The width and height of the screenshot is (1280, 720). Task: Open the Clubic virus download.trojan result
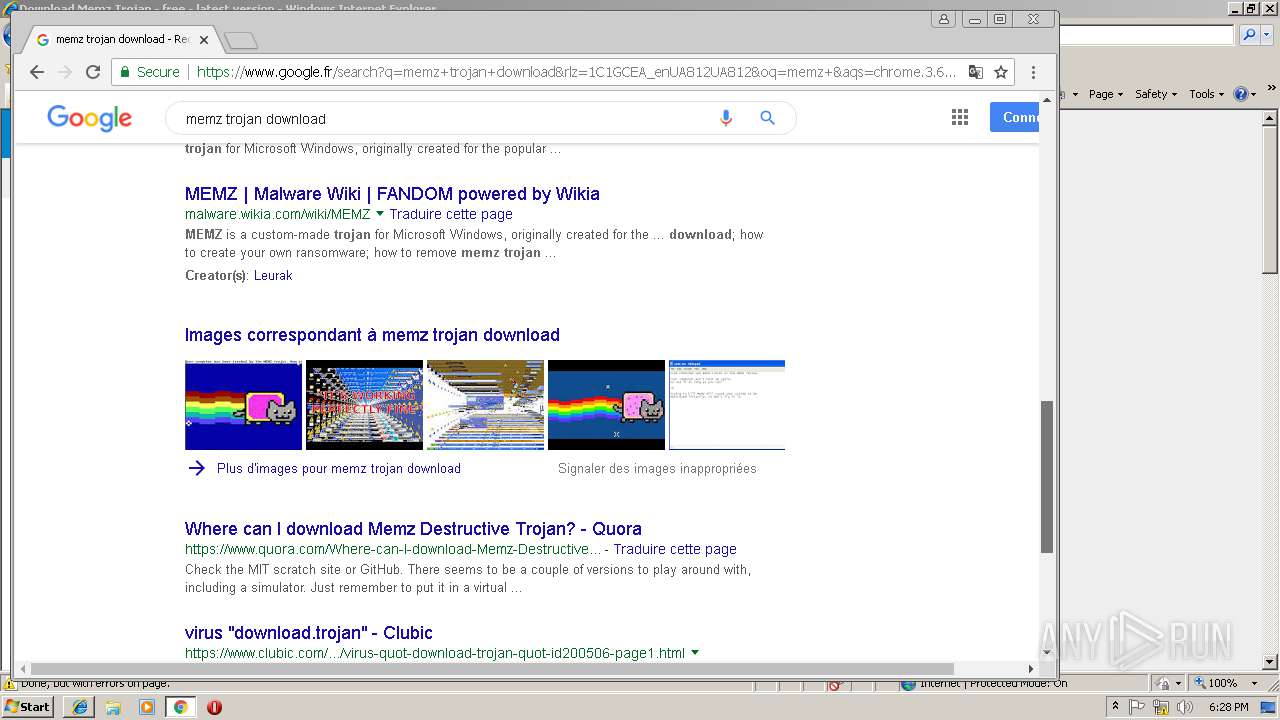click(309, 633)
